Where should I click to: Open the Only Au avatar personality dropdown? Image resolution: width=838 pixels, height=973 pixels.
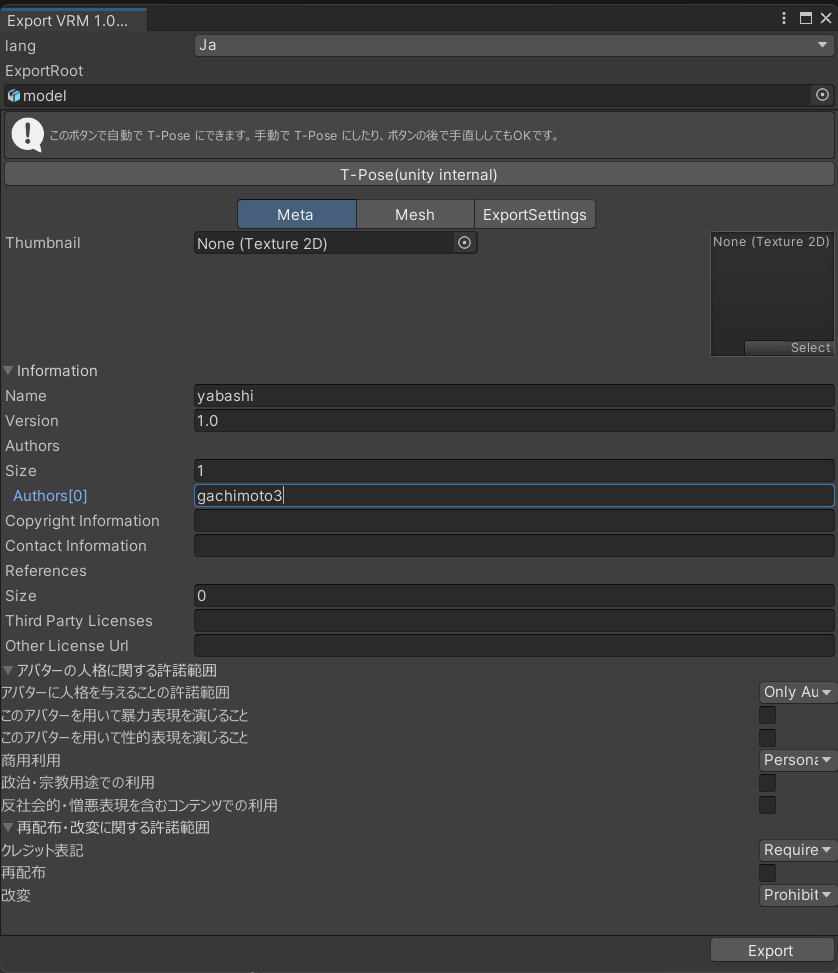coord(797,691)
